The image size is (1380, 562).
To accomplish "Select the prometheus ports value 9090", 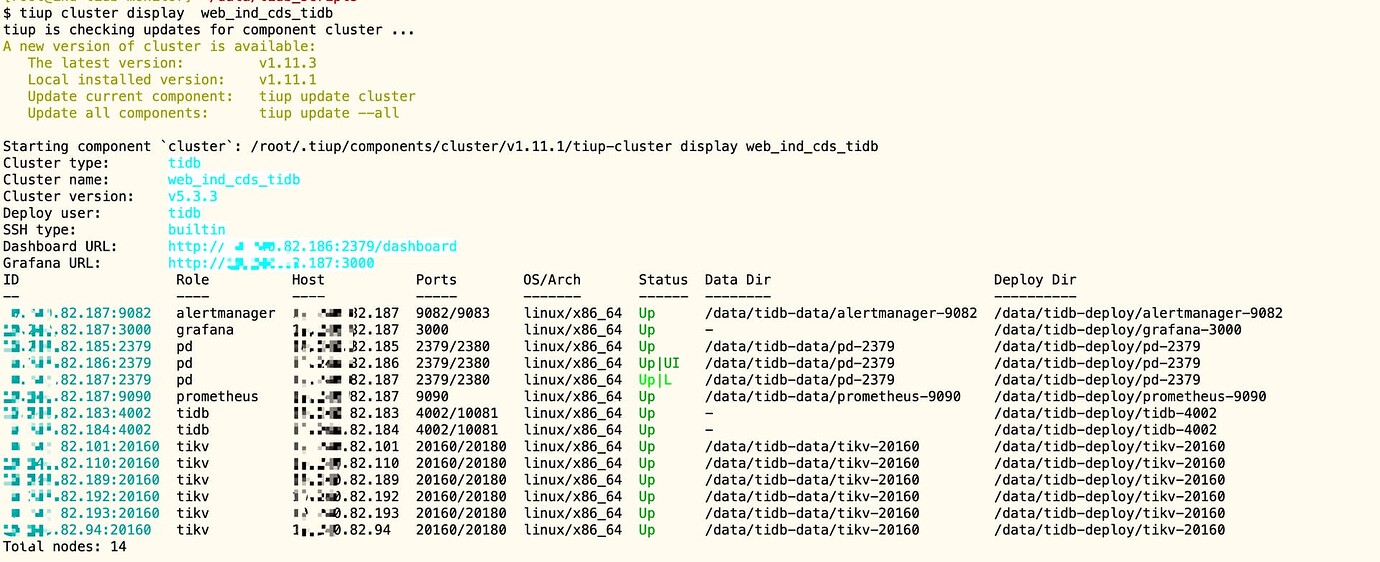I will pos(432,397).
